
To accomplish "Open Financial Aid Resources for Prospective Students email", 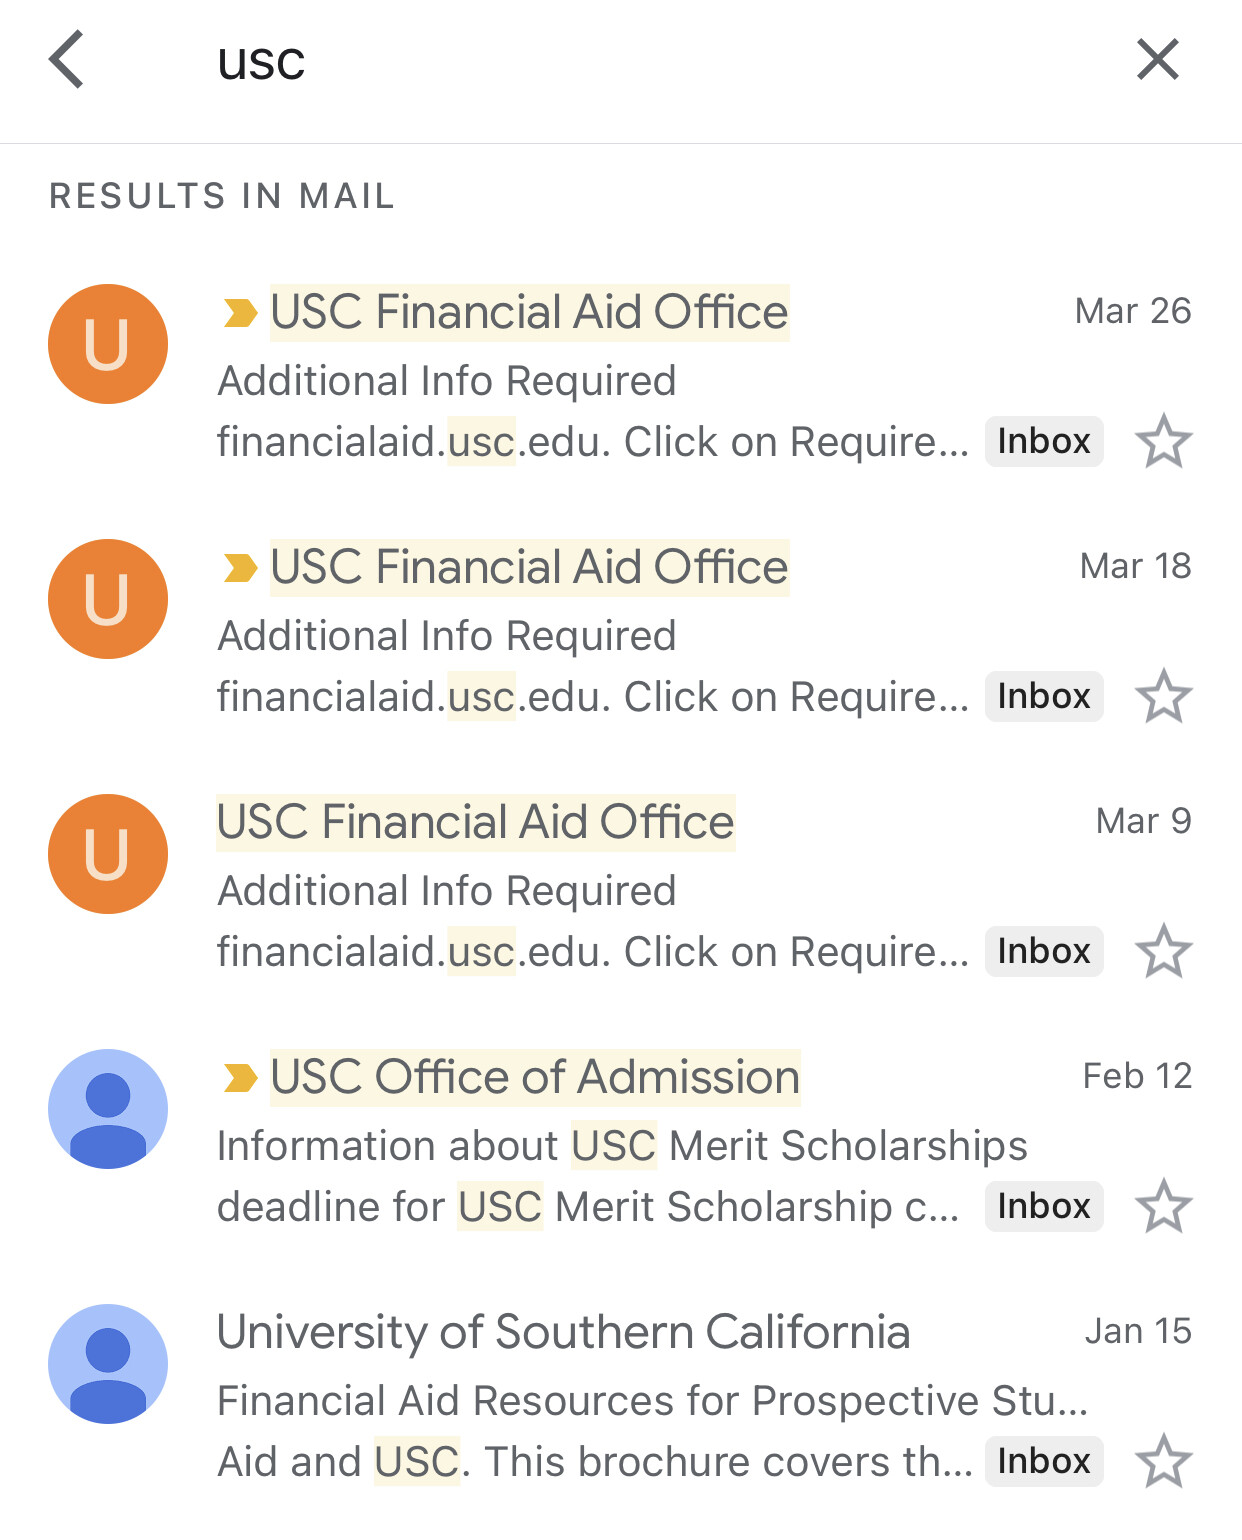I will tap(621, 1396).
